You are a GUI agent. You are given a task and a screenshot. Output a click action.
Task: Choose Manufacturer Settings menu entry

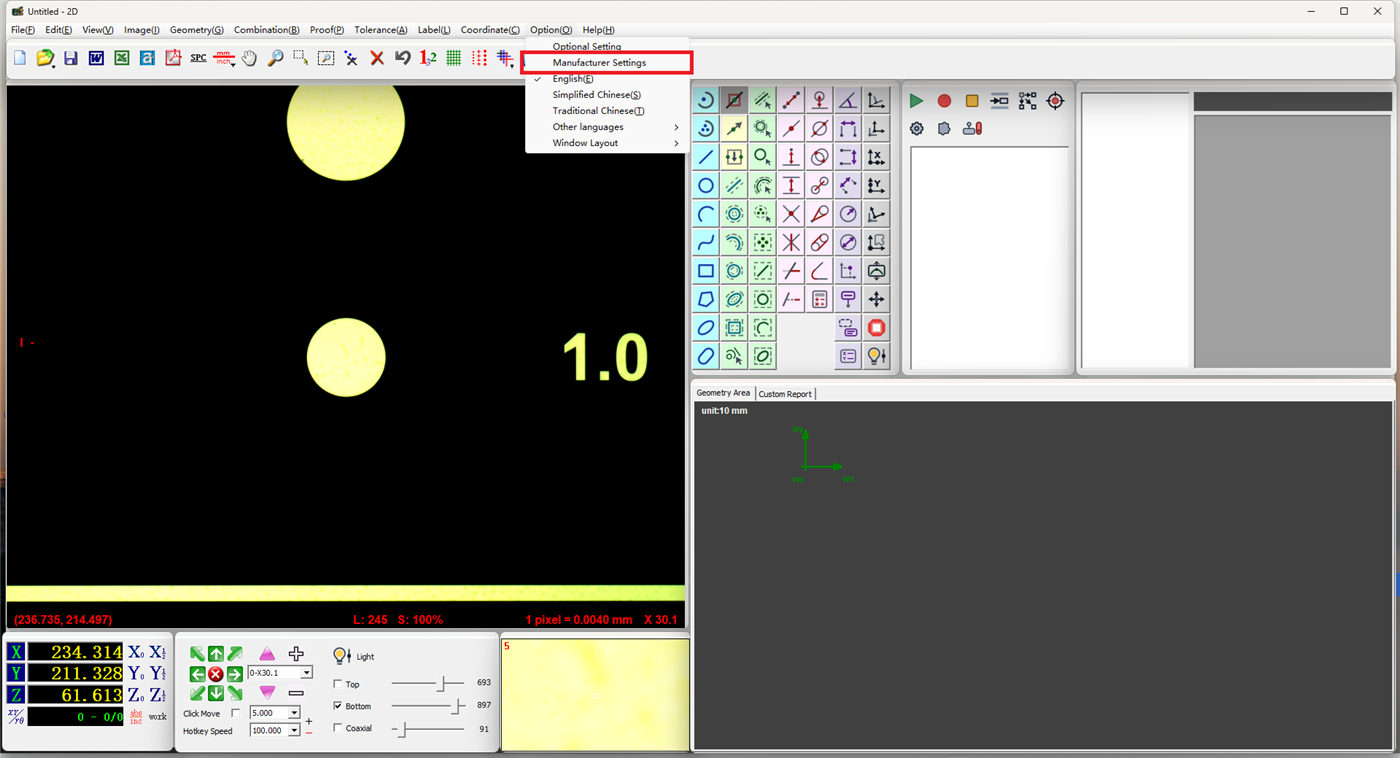(607, 62)
